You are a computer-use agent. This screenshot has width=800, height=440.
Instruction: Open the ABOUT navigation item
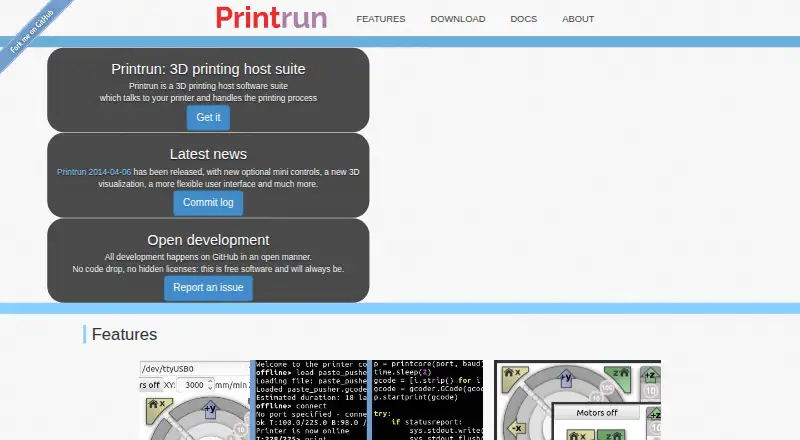pos(578,19)
